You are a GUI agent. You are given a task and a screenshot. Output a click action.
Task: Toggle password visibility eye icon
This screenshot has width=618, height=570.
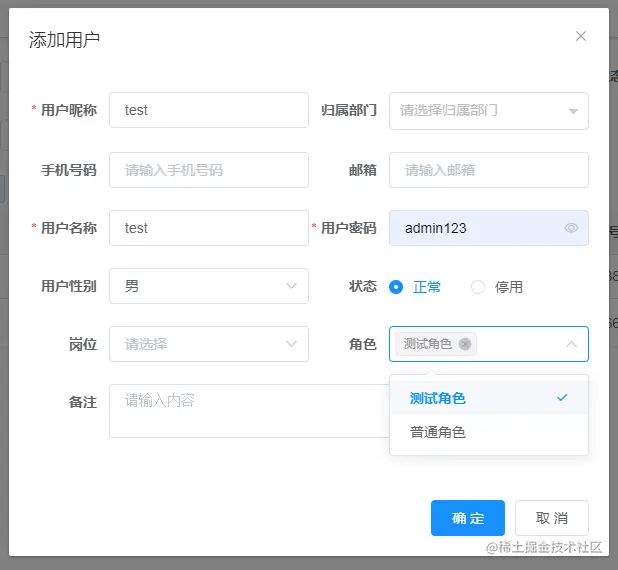571,228
